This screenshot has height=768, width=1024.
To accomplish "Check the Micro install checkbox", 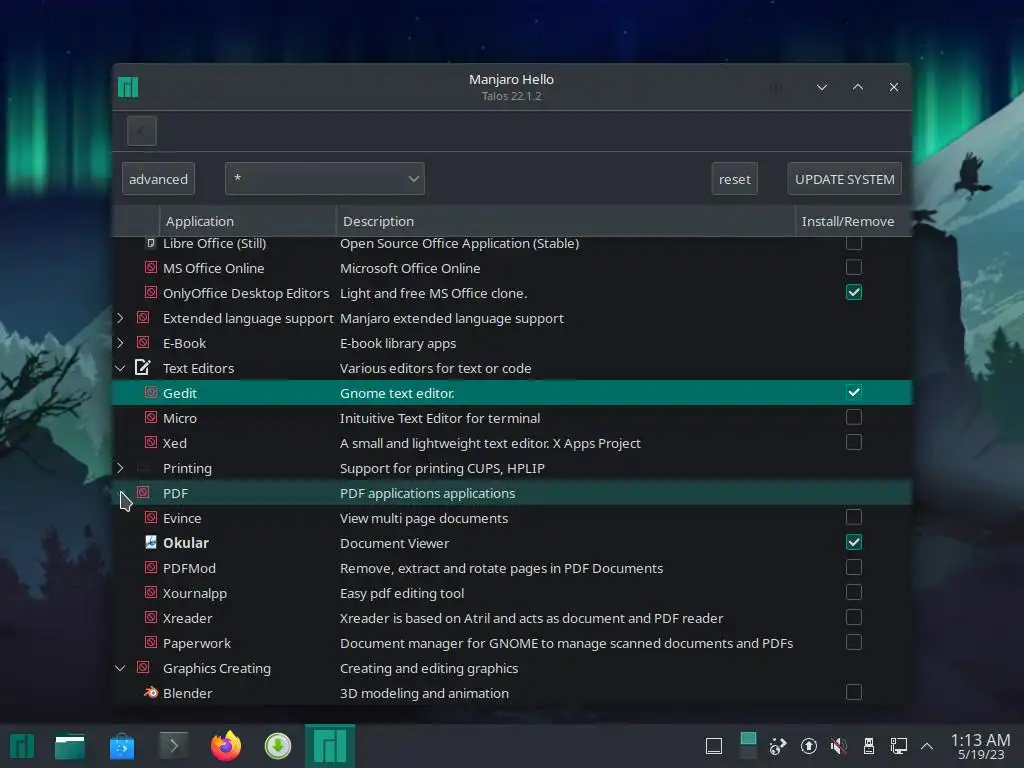I will pos(854,417).
